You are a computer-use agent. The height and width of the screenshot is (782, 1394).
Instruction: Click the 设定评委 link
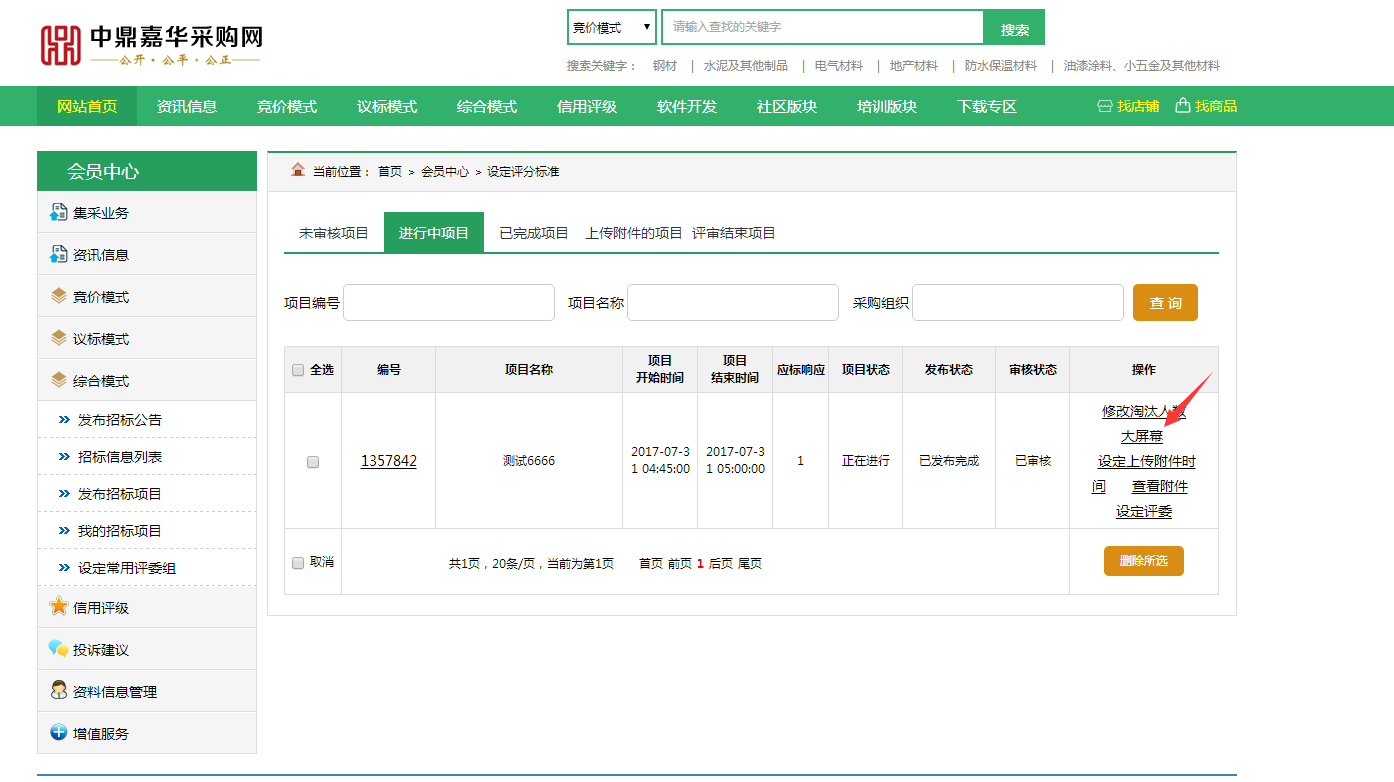tap(1144, 512)
